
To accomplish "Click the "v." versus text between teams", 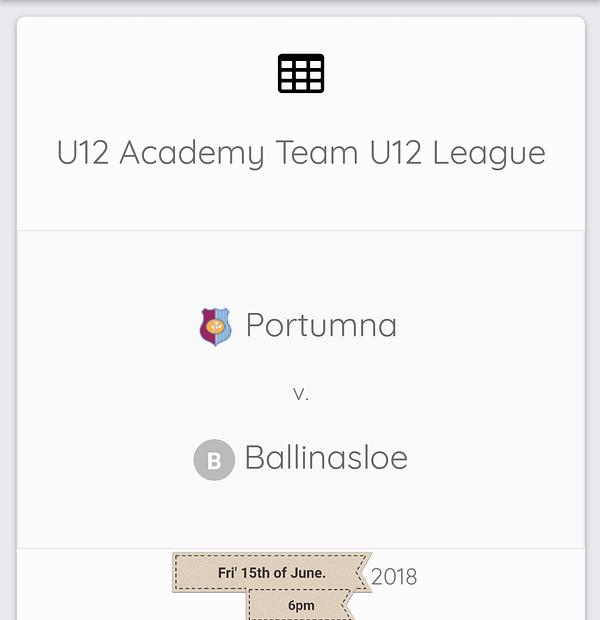I will pos(301,393).
